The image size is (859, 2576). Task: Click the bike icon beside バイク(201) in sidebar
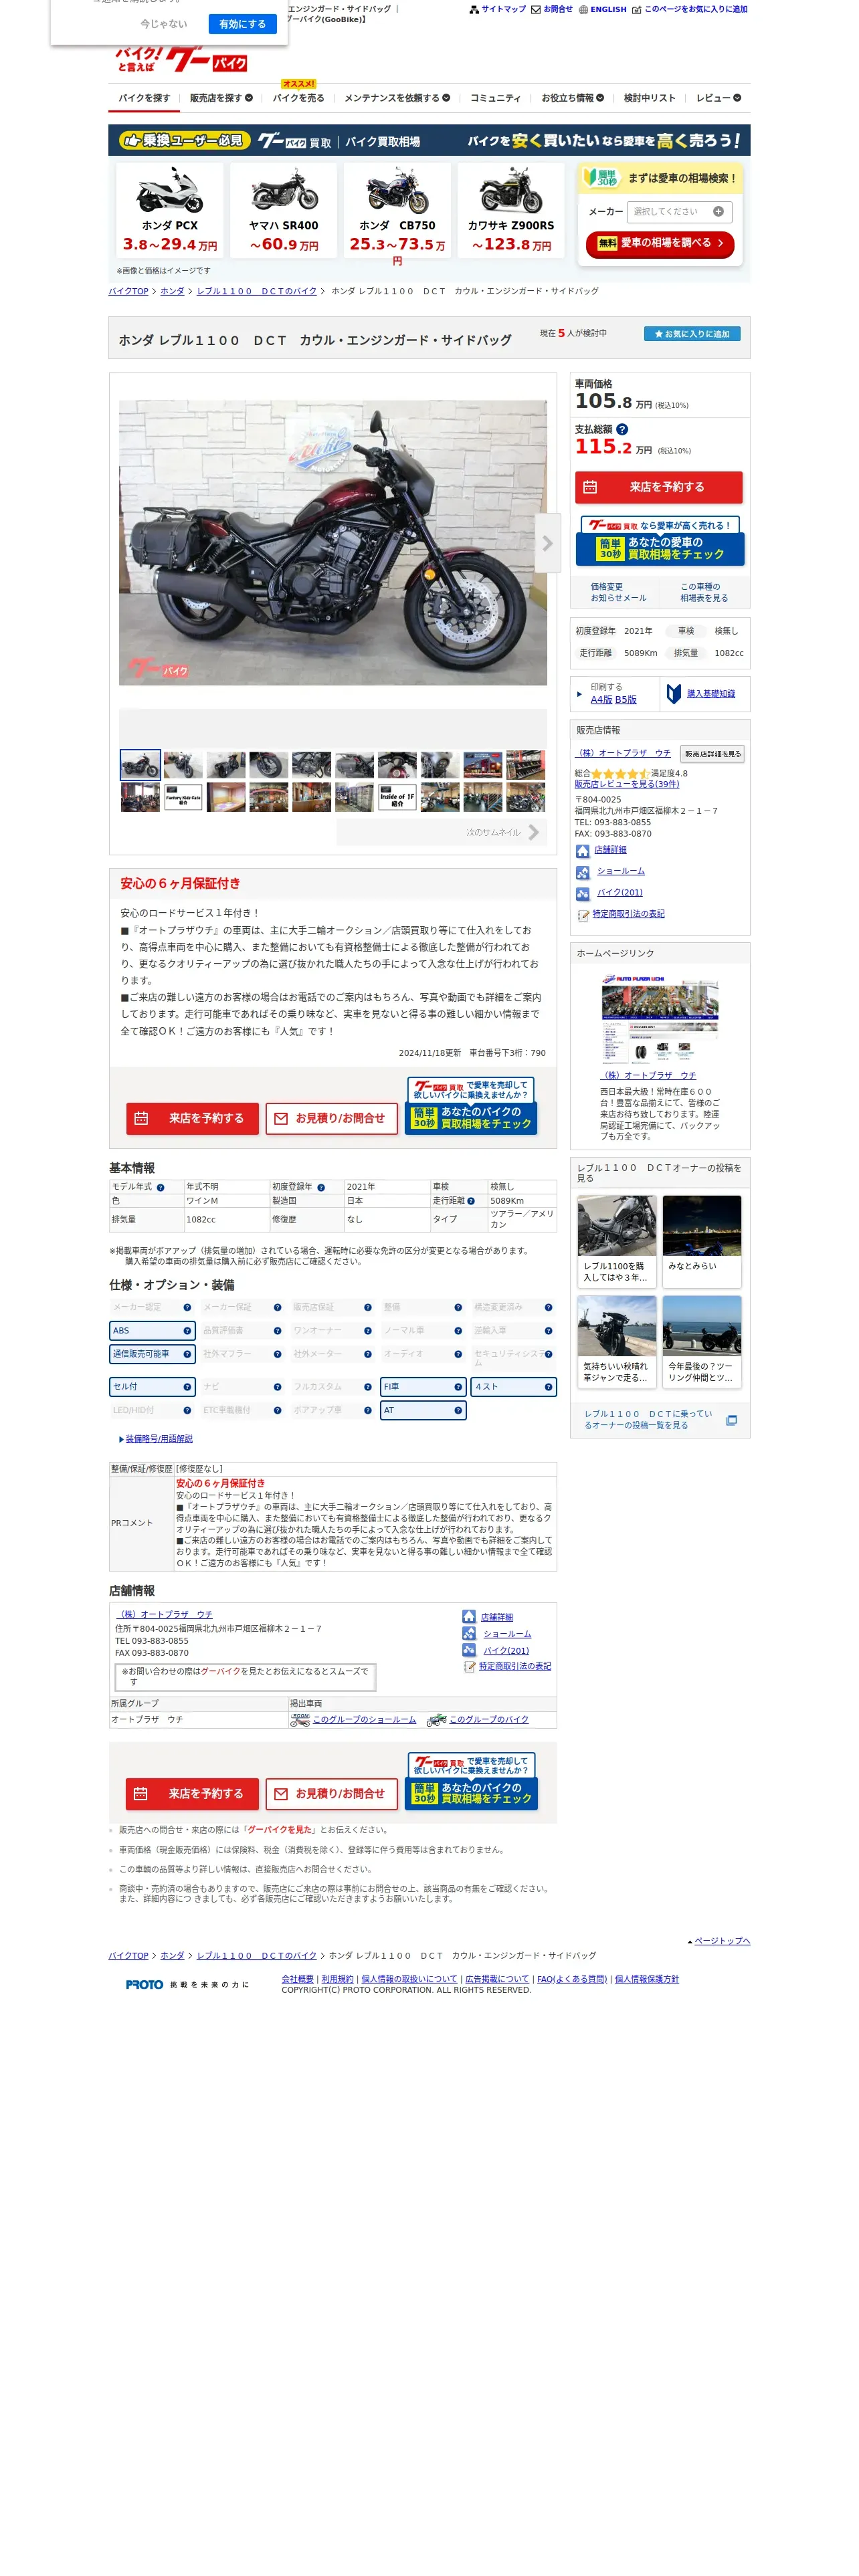point(582,893)
